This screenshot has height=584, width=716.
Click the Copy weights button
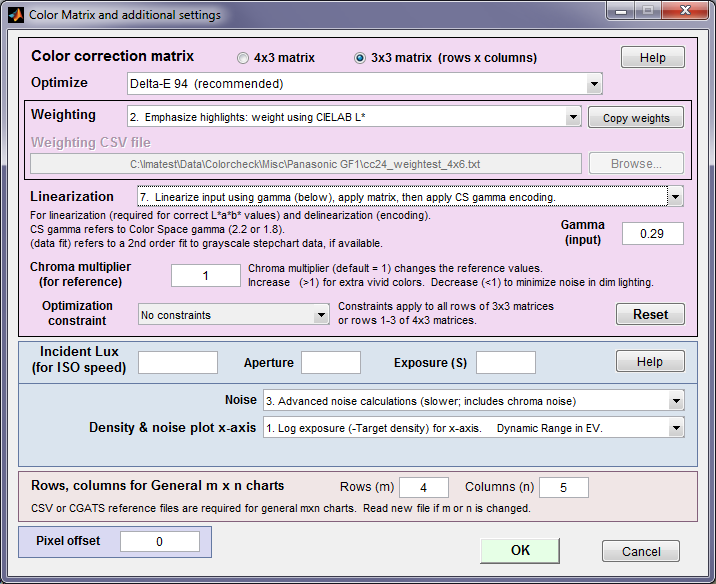pyautogui.click(x=636, y=117)
